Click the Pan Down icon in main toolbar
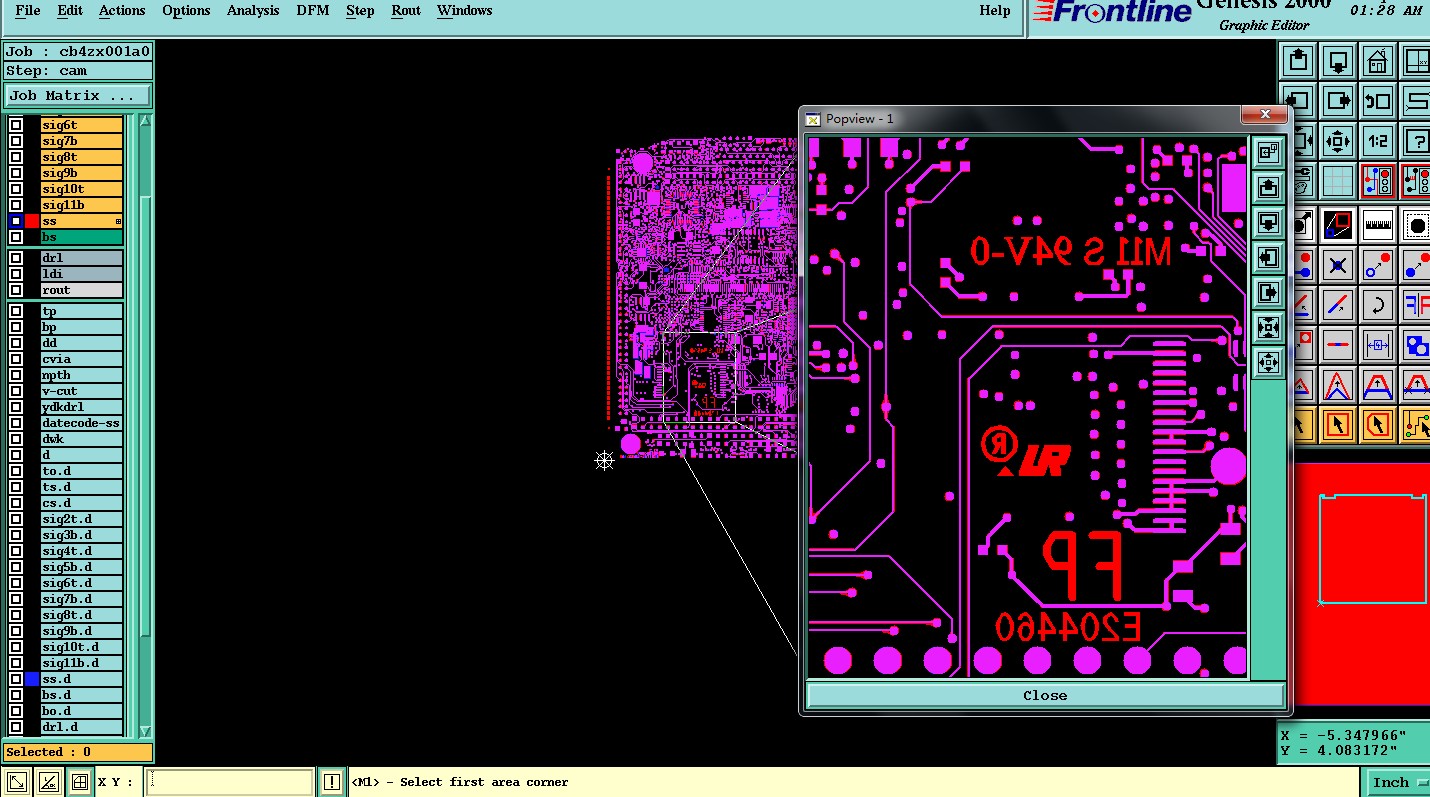Screen dimensions: 1430x797 point(1339,60)
